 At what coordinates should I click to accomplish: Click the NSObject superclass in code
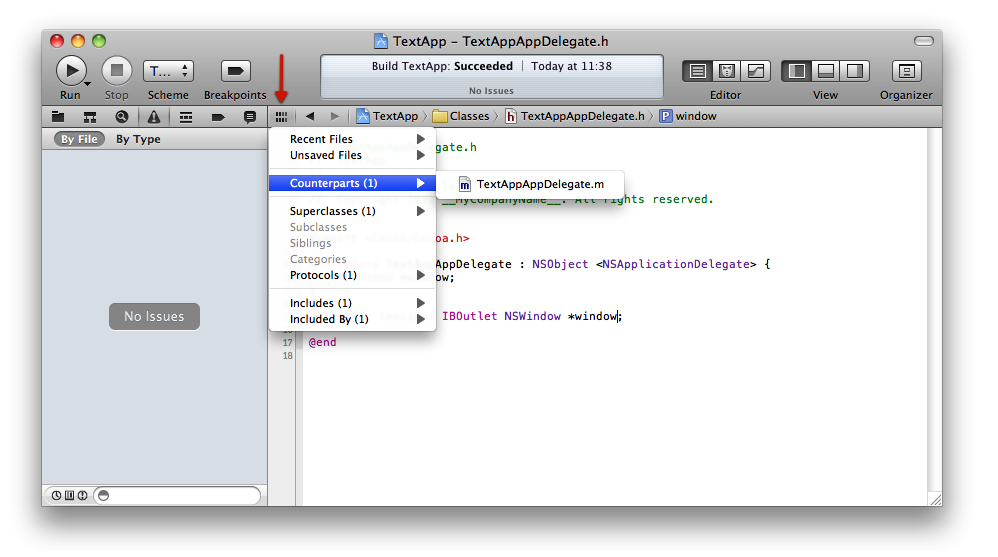tap(560, 264)
